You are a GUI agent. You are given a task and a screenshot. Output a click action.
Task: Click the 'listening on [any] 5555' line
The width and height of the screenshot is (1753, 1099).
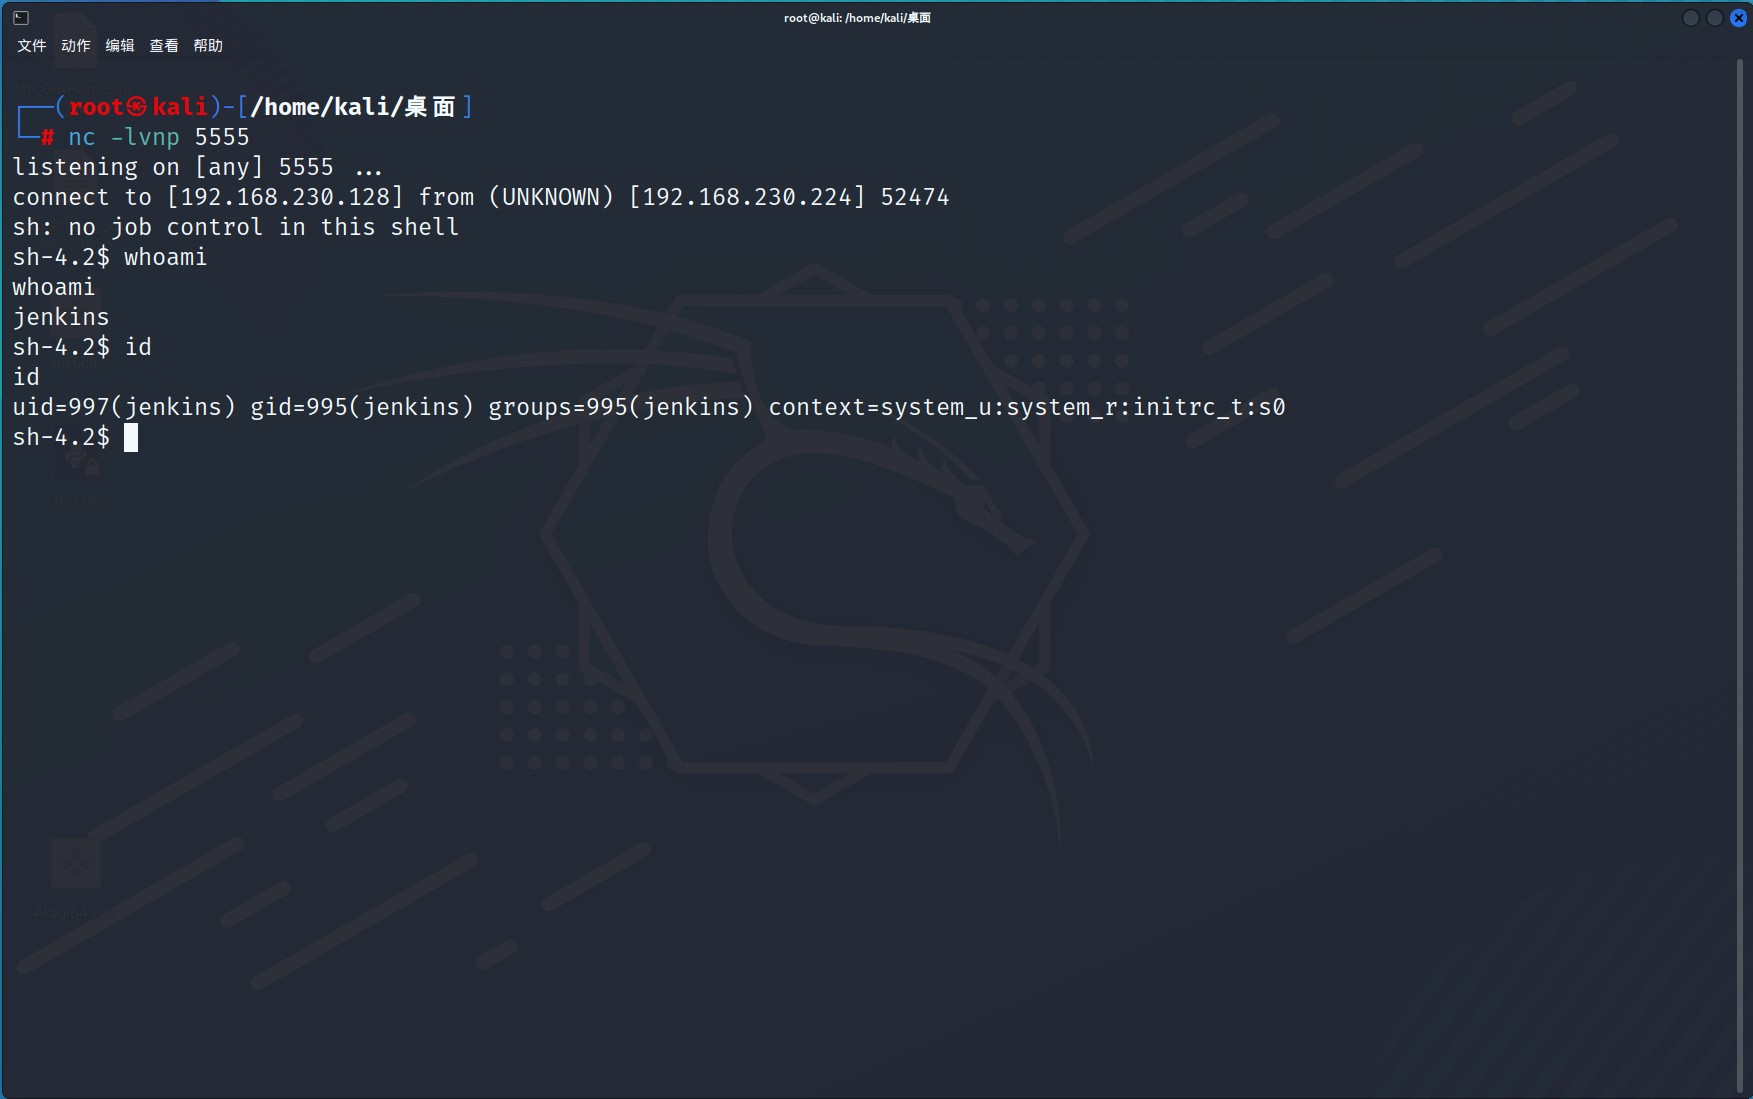coord(198,167)
